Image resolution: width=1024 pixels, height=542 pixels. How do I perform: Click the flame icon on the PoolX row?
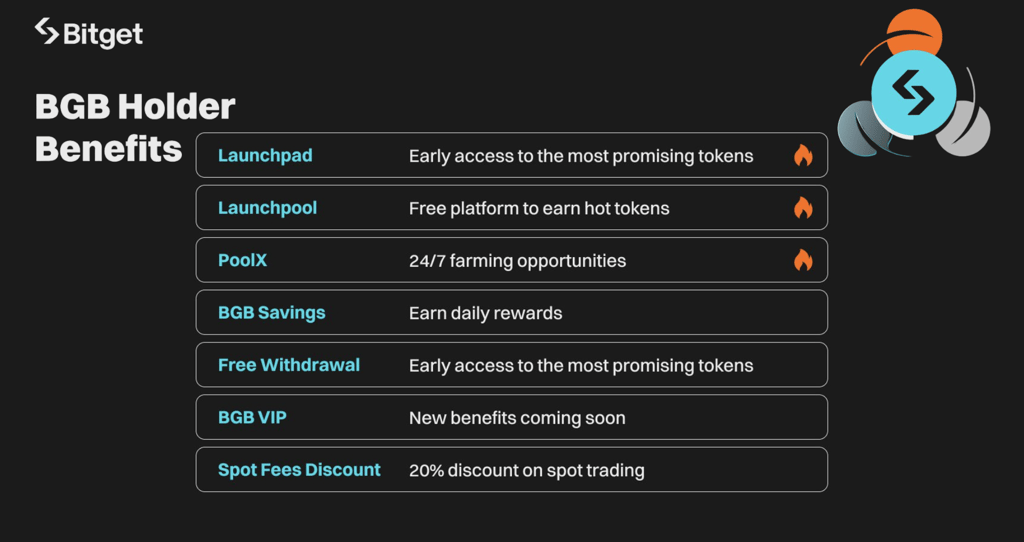click(x=803, y=260)
